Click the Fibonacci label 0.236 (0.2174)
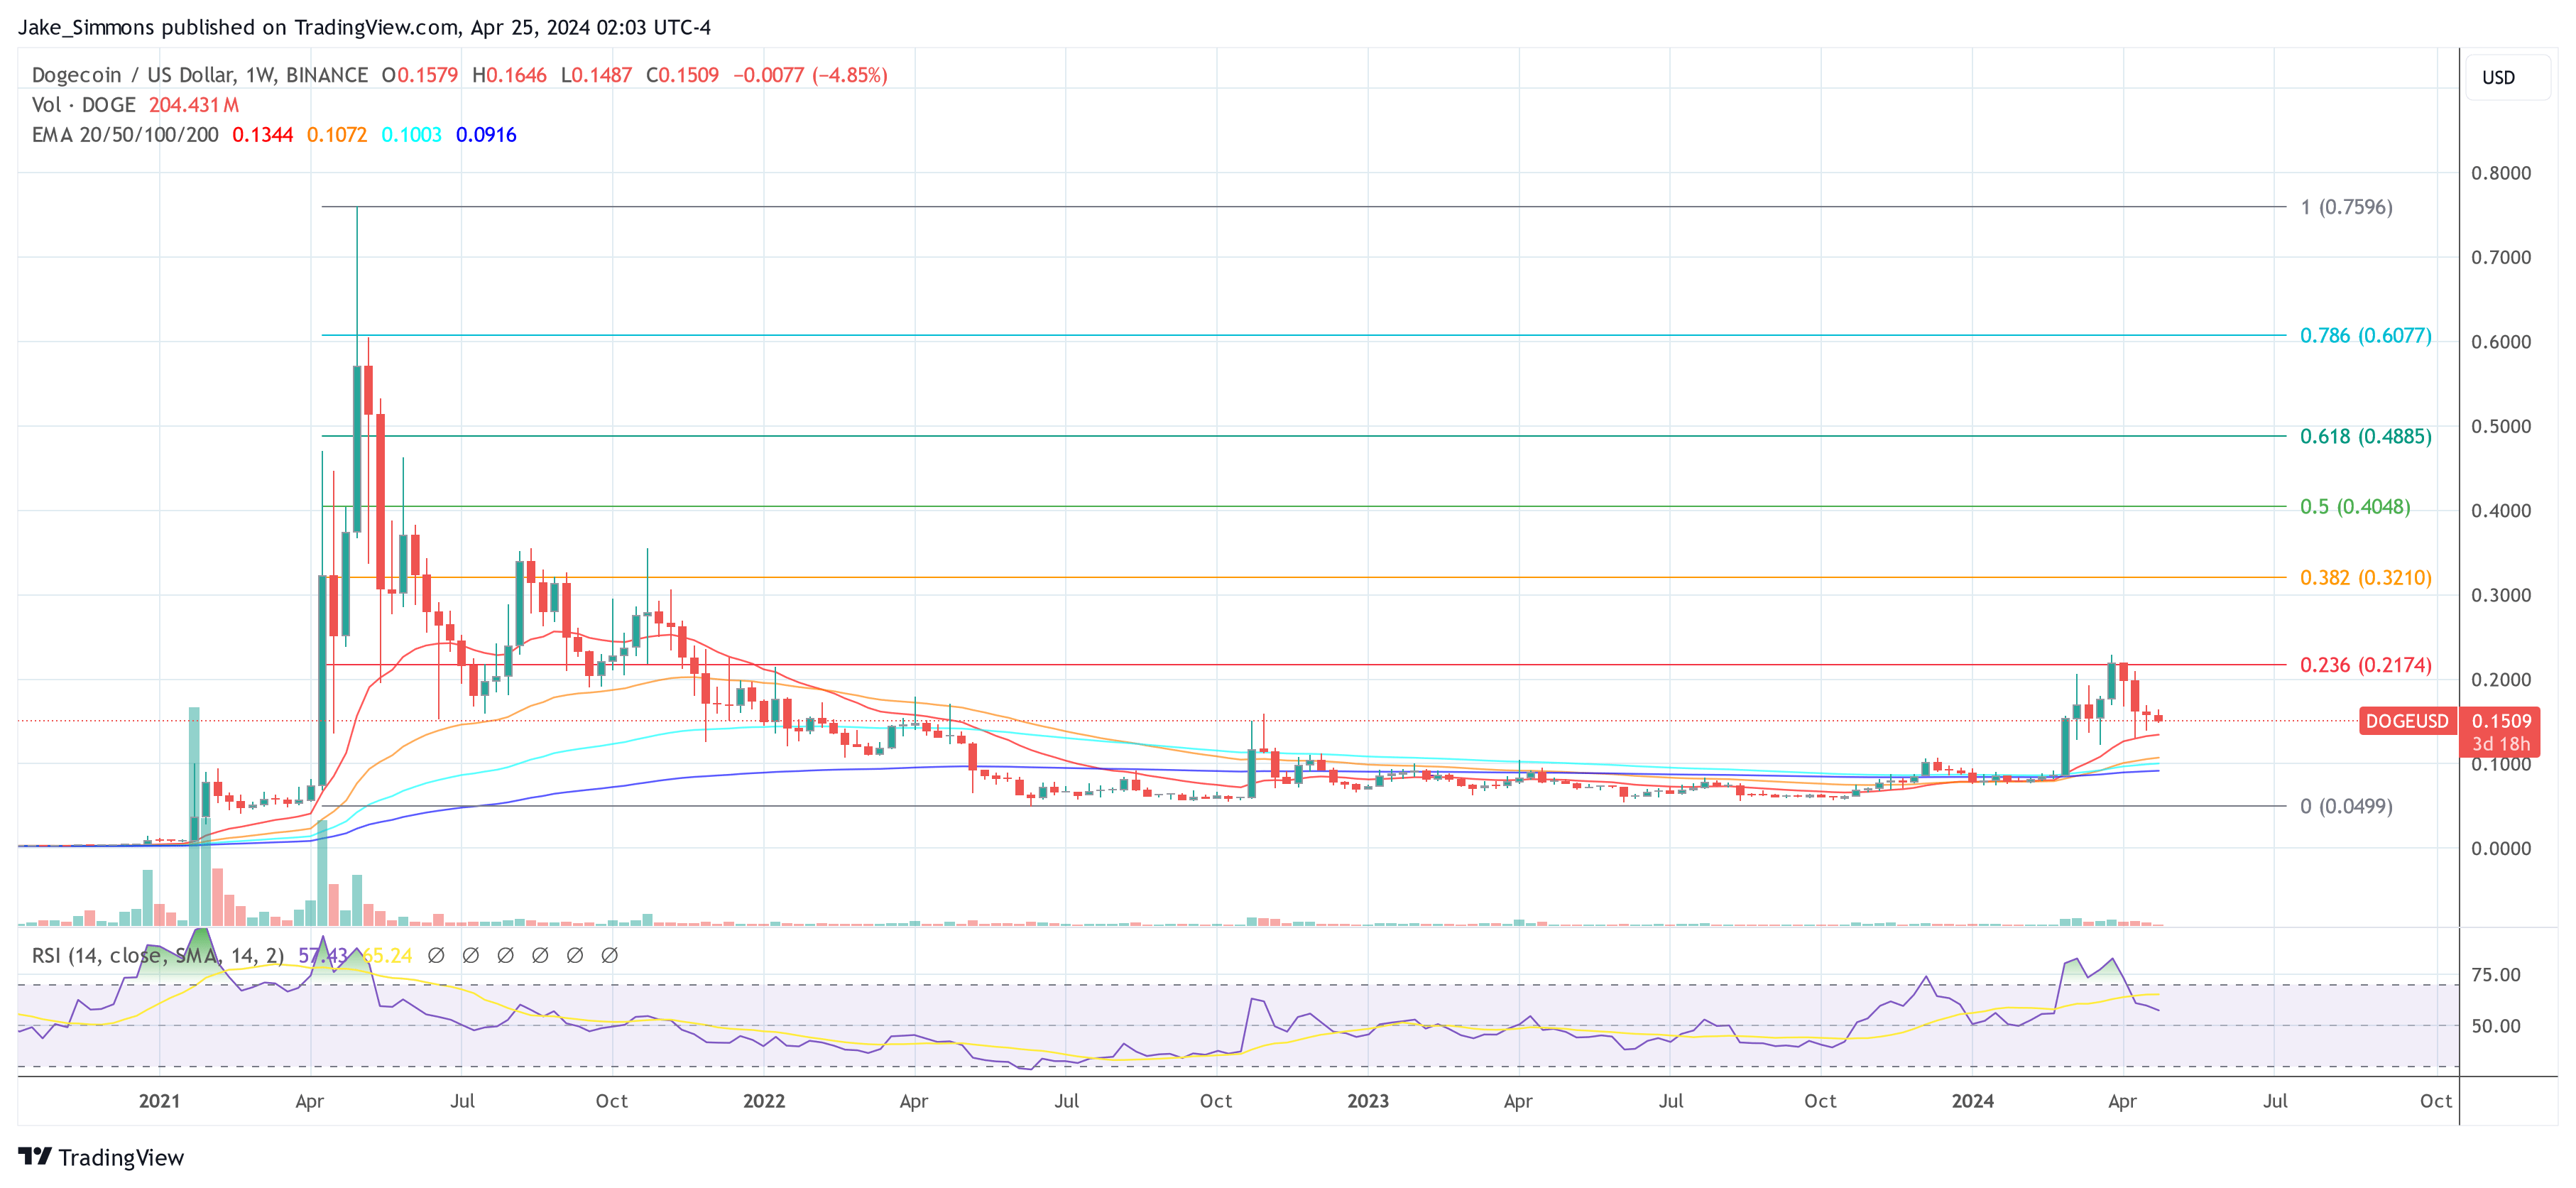 [x=2365, y=665]
